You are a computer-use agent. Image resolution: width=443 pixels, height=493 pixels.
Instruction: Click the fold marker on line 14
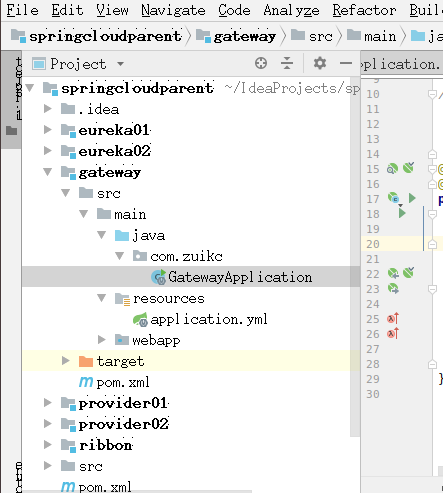coord(432,154)
